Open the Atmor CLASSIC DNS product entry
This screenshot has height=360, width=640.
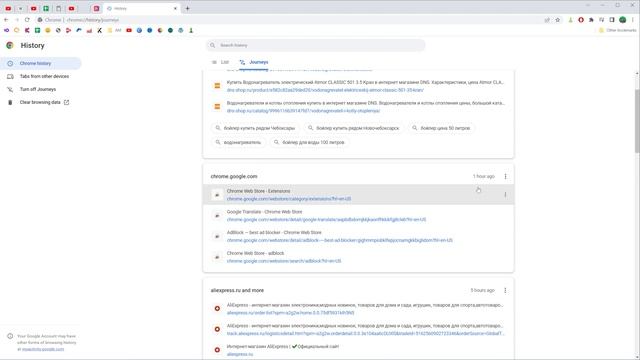(358, 86)
